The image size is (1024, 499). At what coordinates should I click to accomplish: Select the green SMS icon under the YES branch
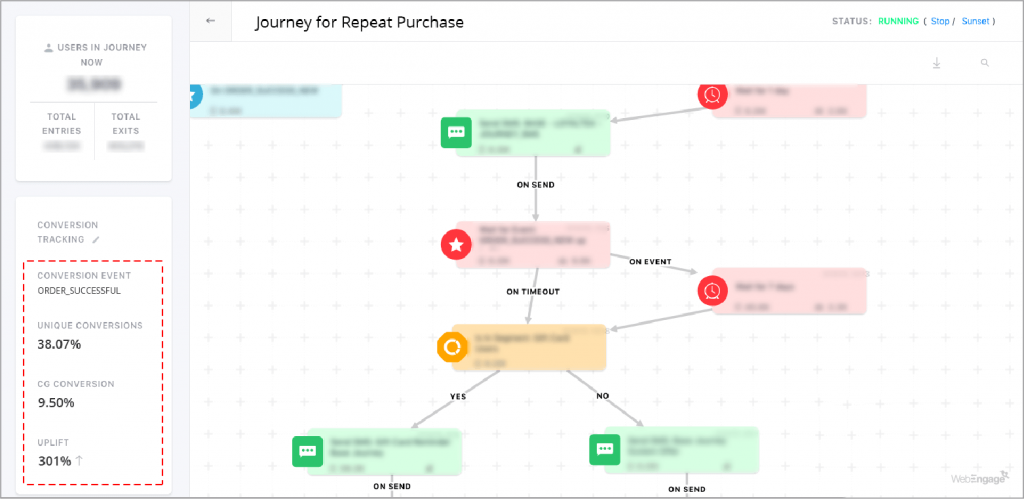(306, 450)
